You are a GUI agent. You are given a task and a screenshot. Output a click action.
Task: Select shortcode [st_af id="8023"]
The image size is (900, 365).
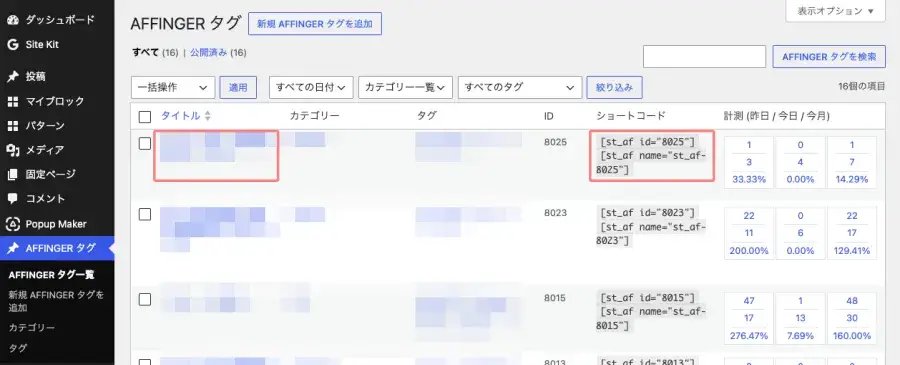click(647, 213)
